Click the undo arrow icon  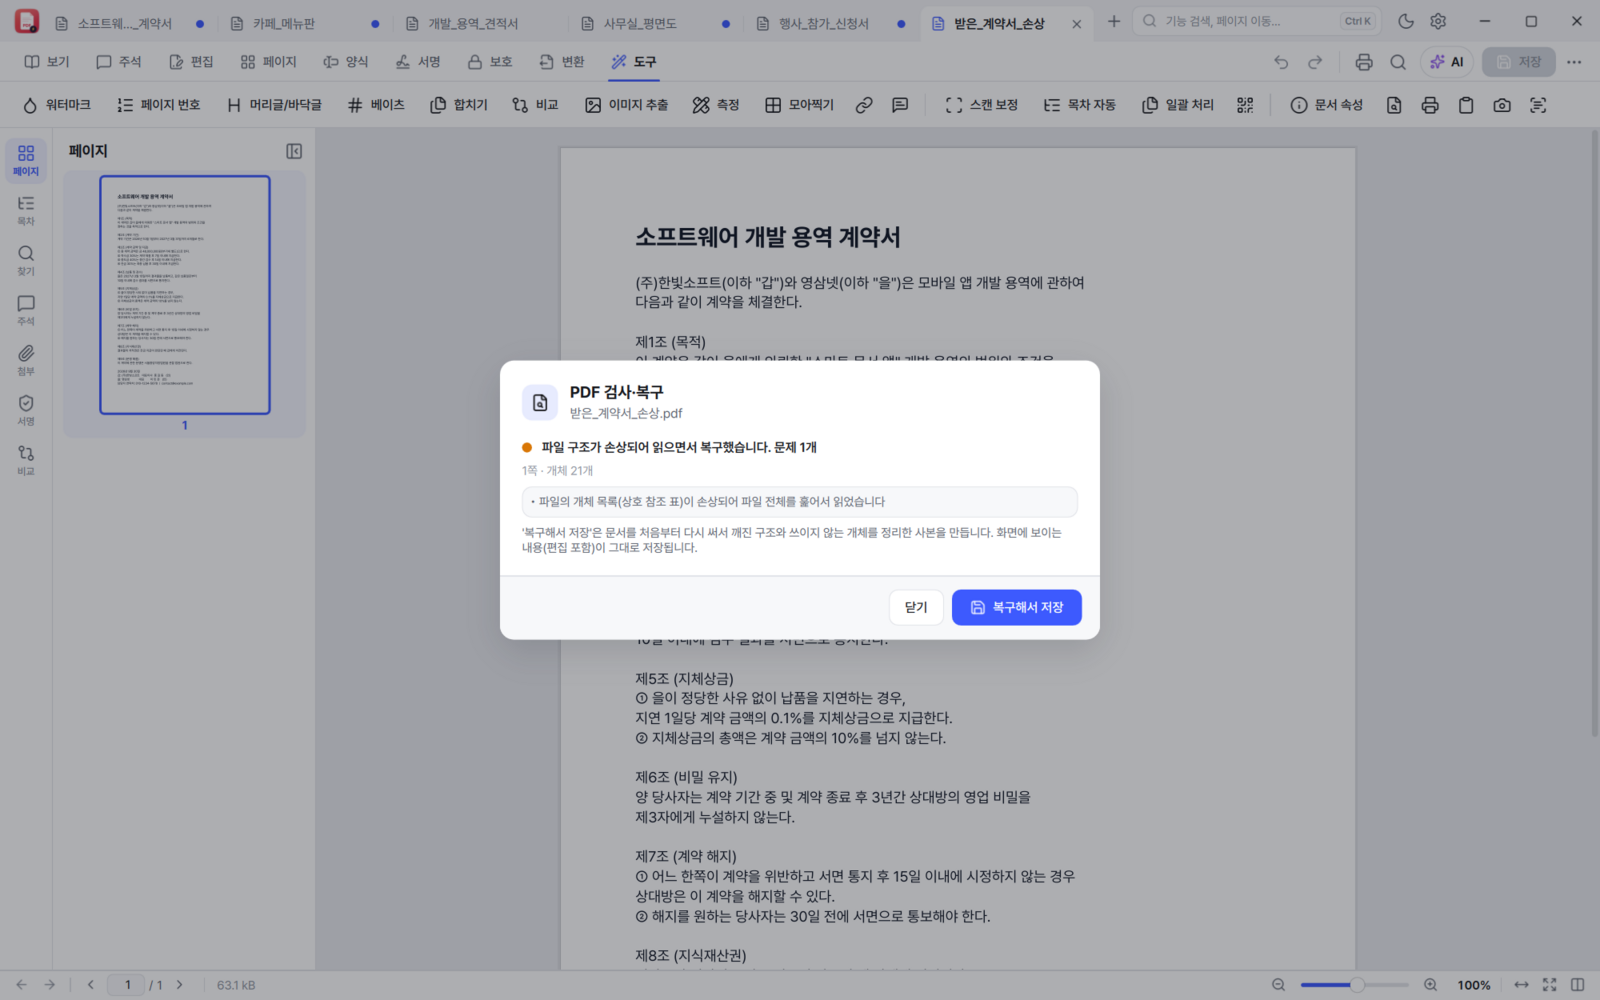tap(1281, 62)
